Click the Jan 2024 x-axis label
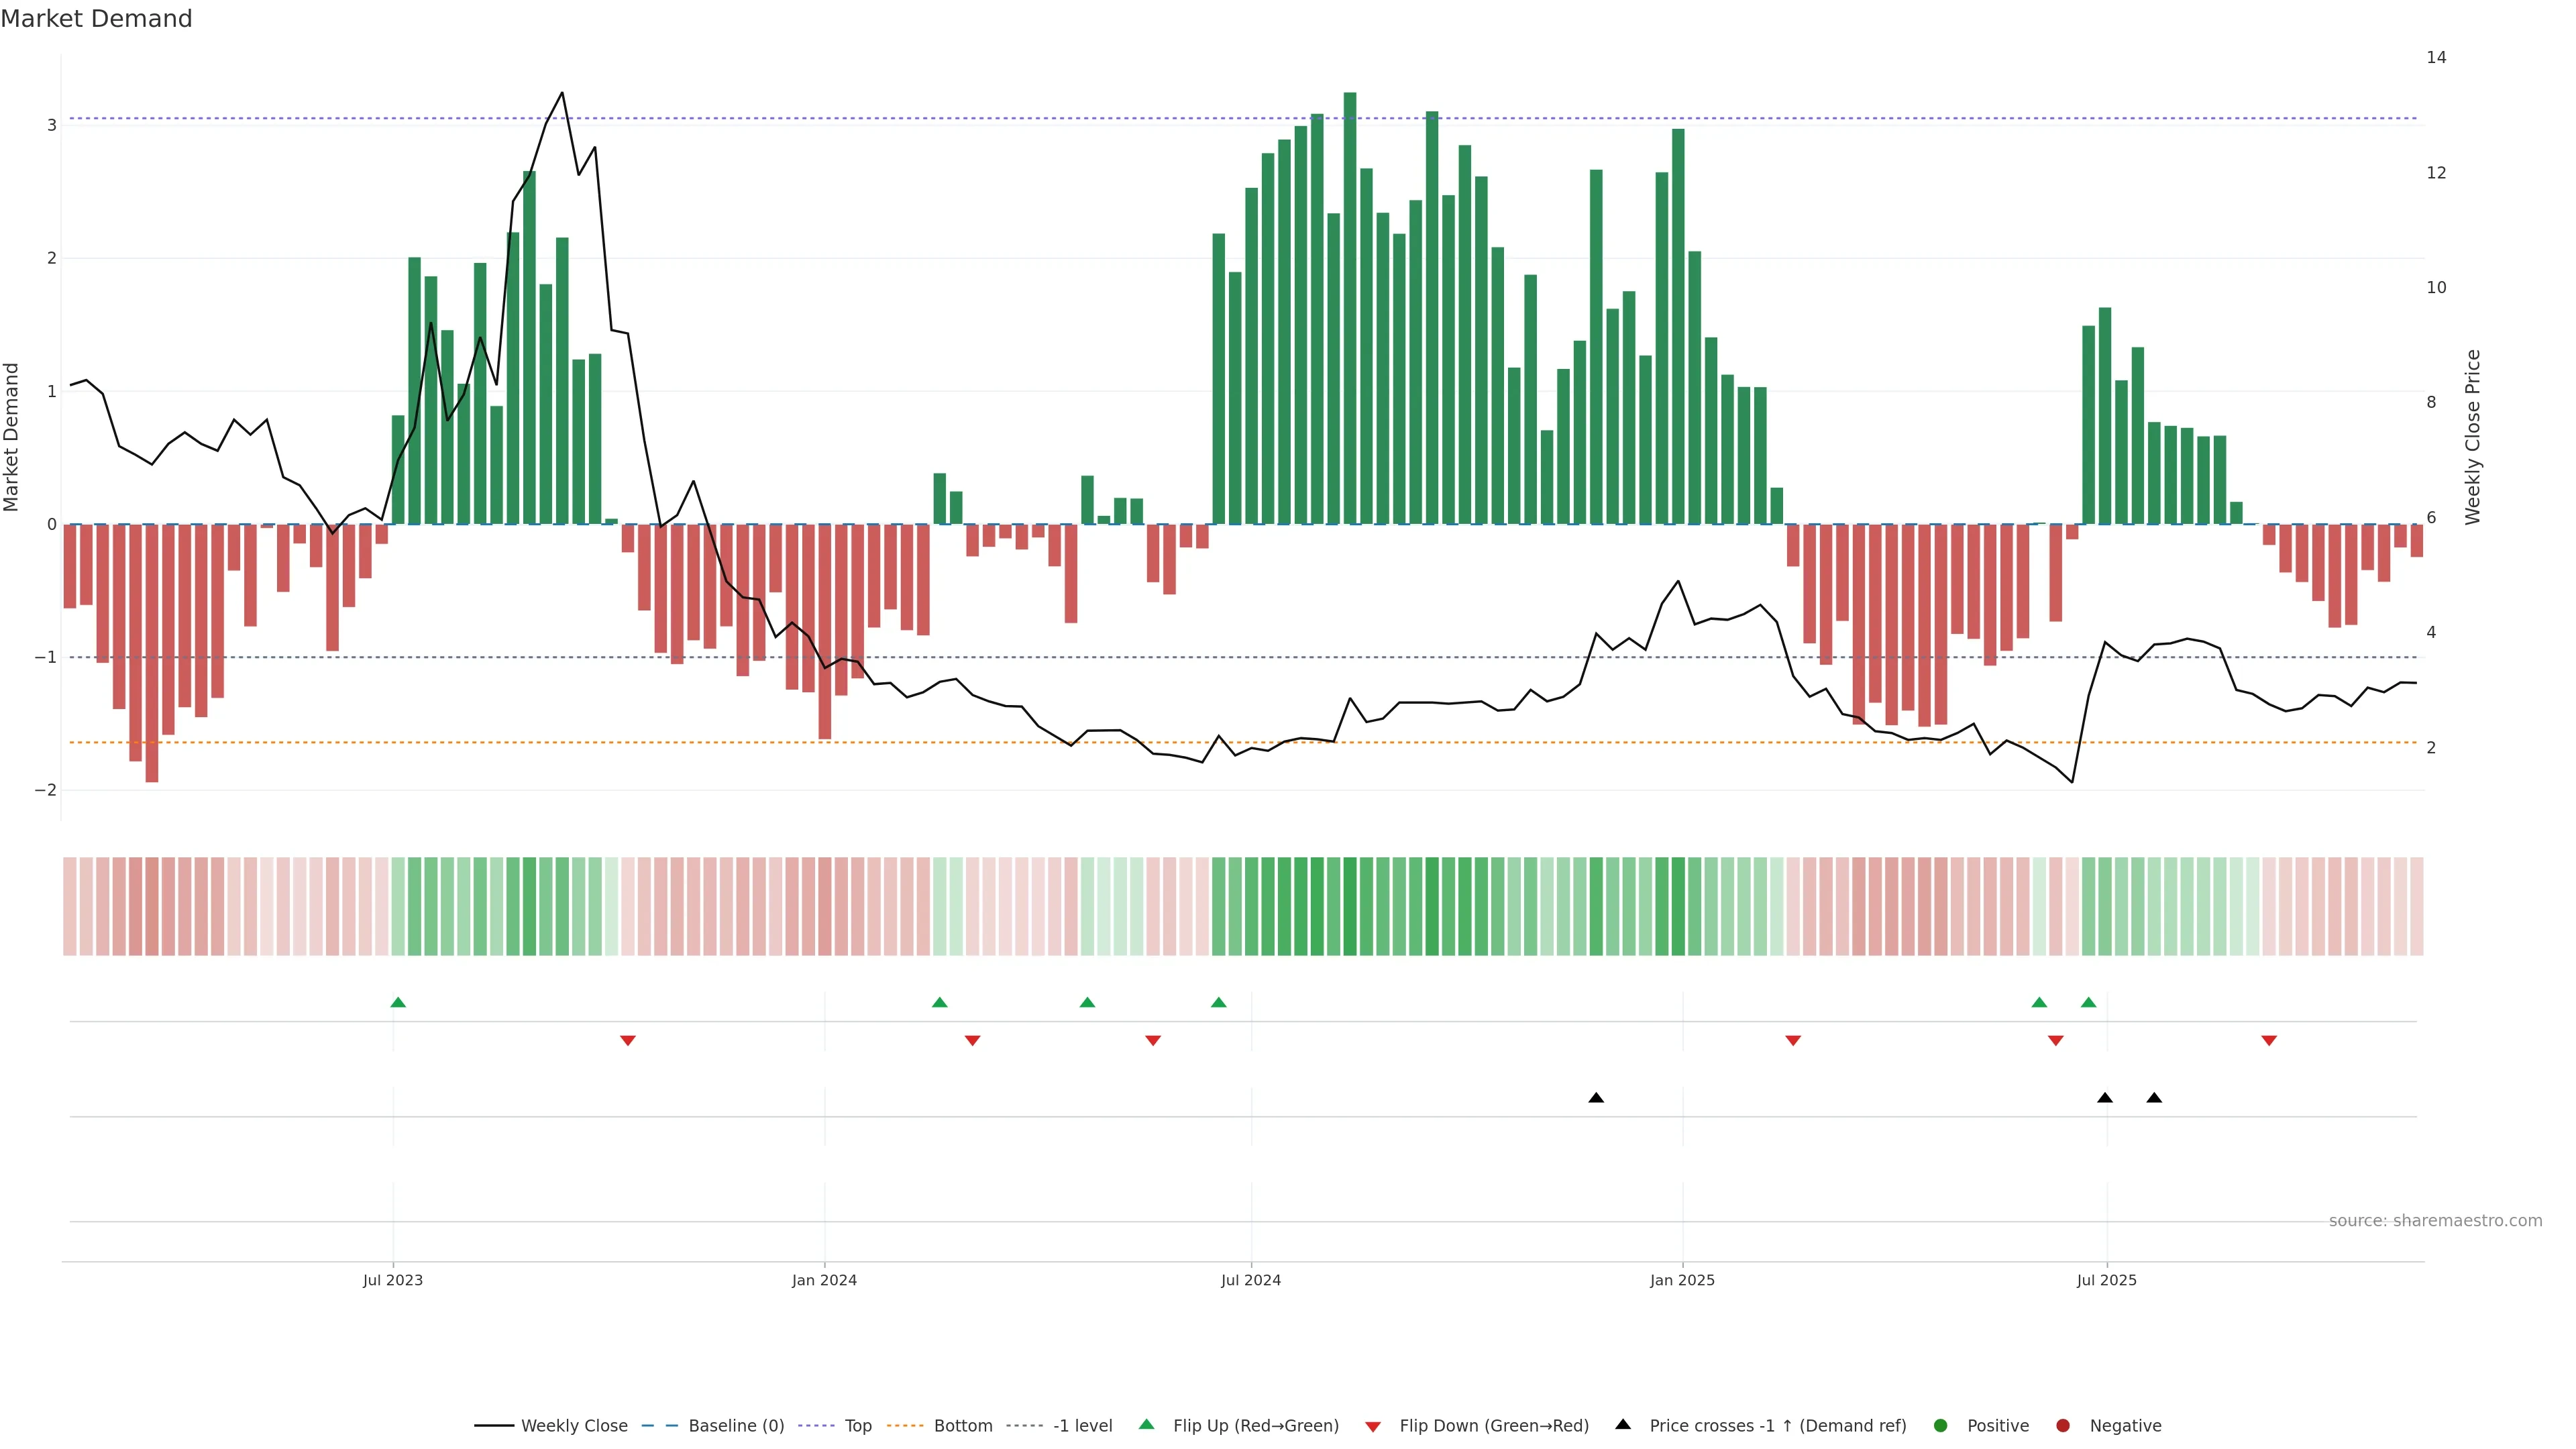The image size is (2576, 1449). point(824,1280)
